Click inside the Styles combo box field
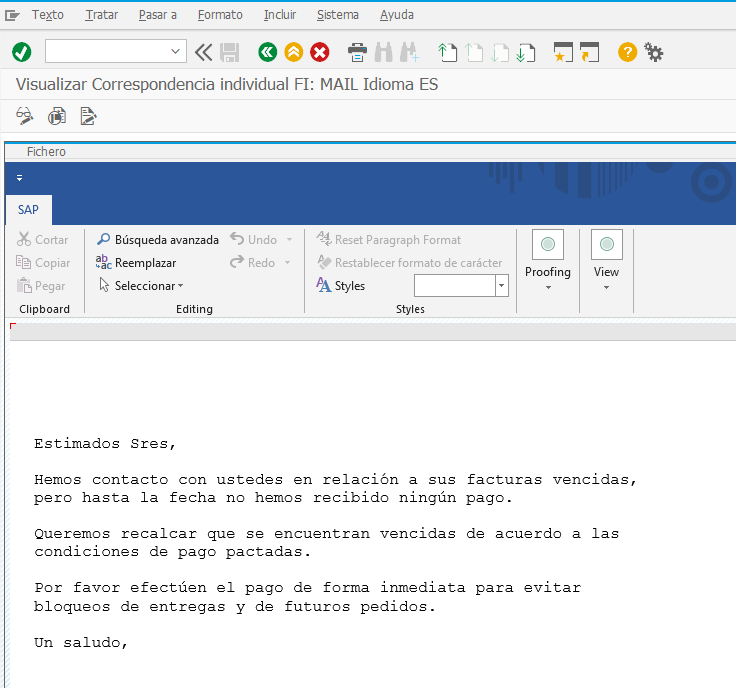Image resolution: width=736 pixels, height=688 pixels. [454, 286]
